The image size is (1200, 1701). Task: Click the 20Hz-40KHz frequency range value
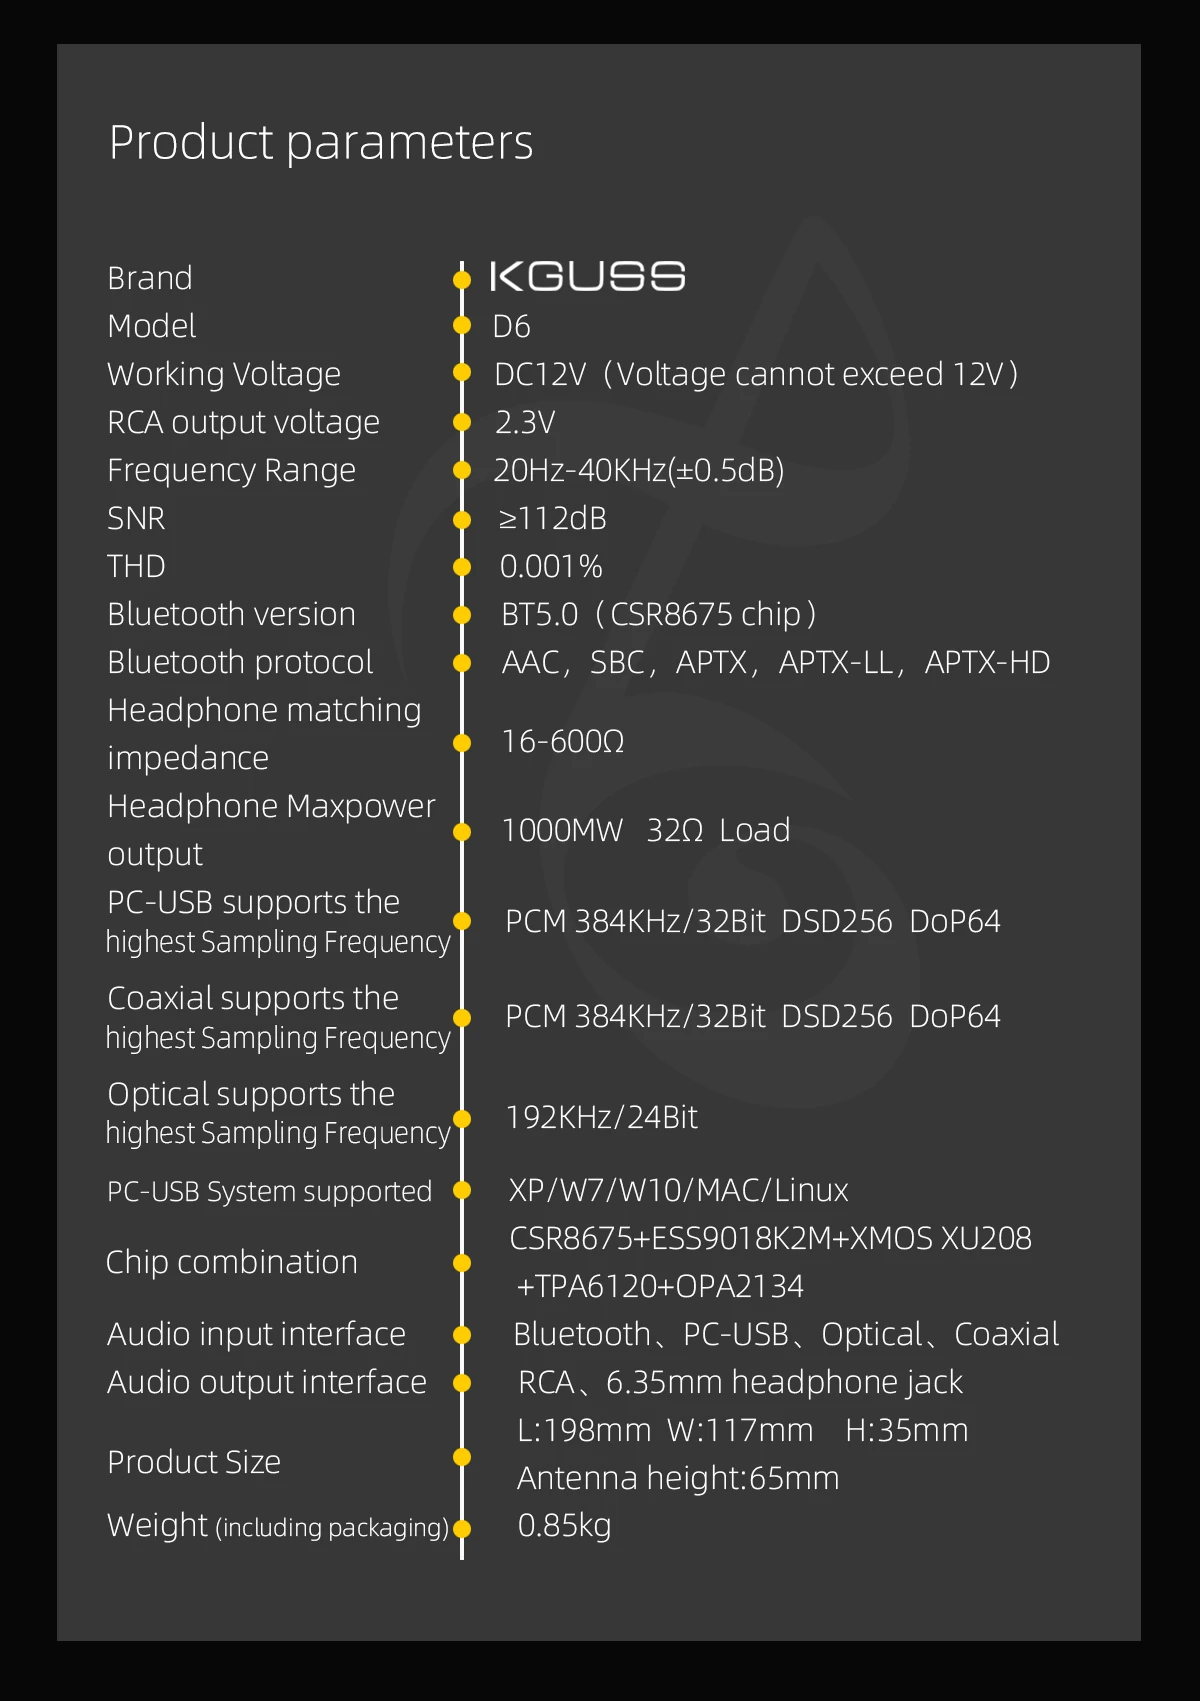639,470
